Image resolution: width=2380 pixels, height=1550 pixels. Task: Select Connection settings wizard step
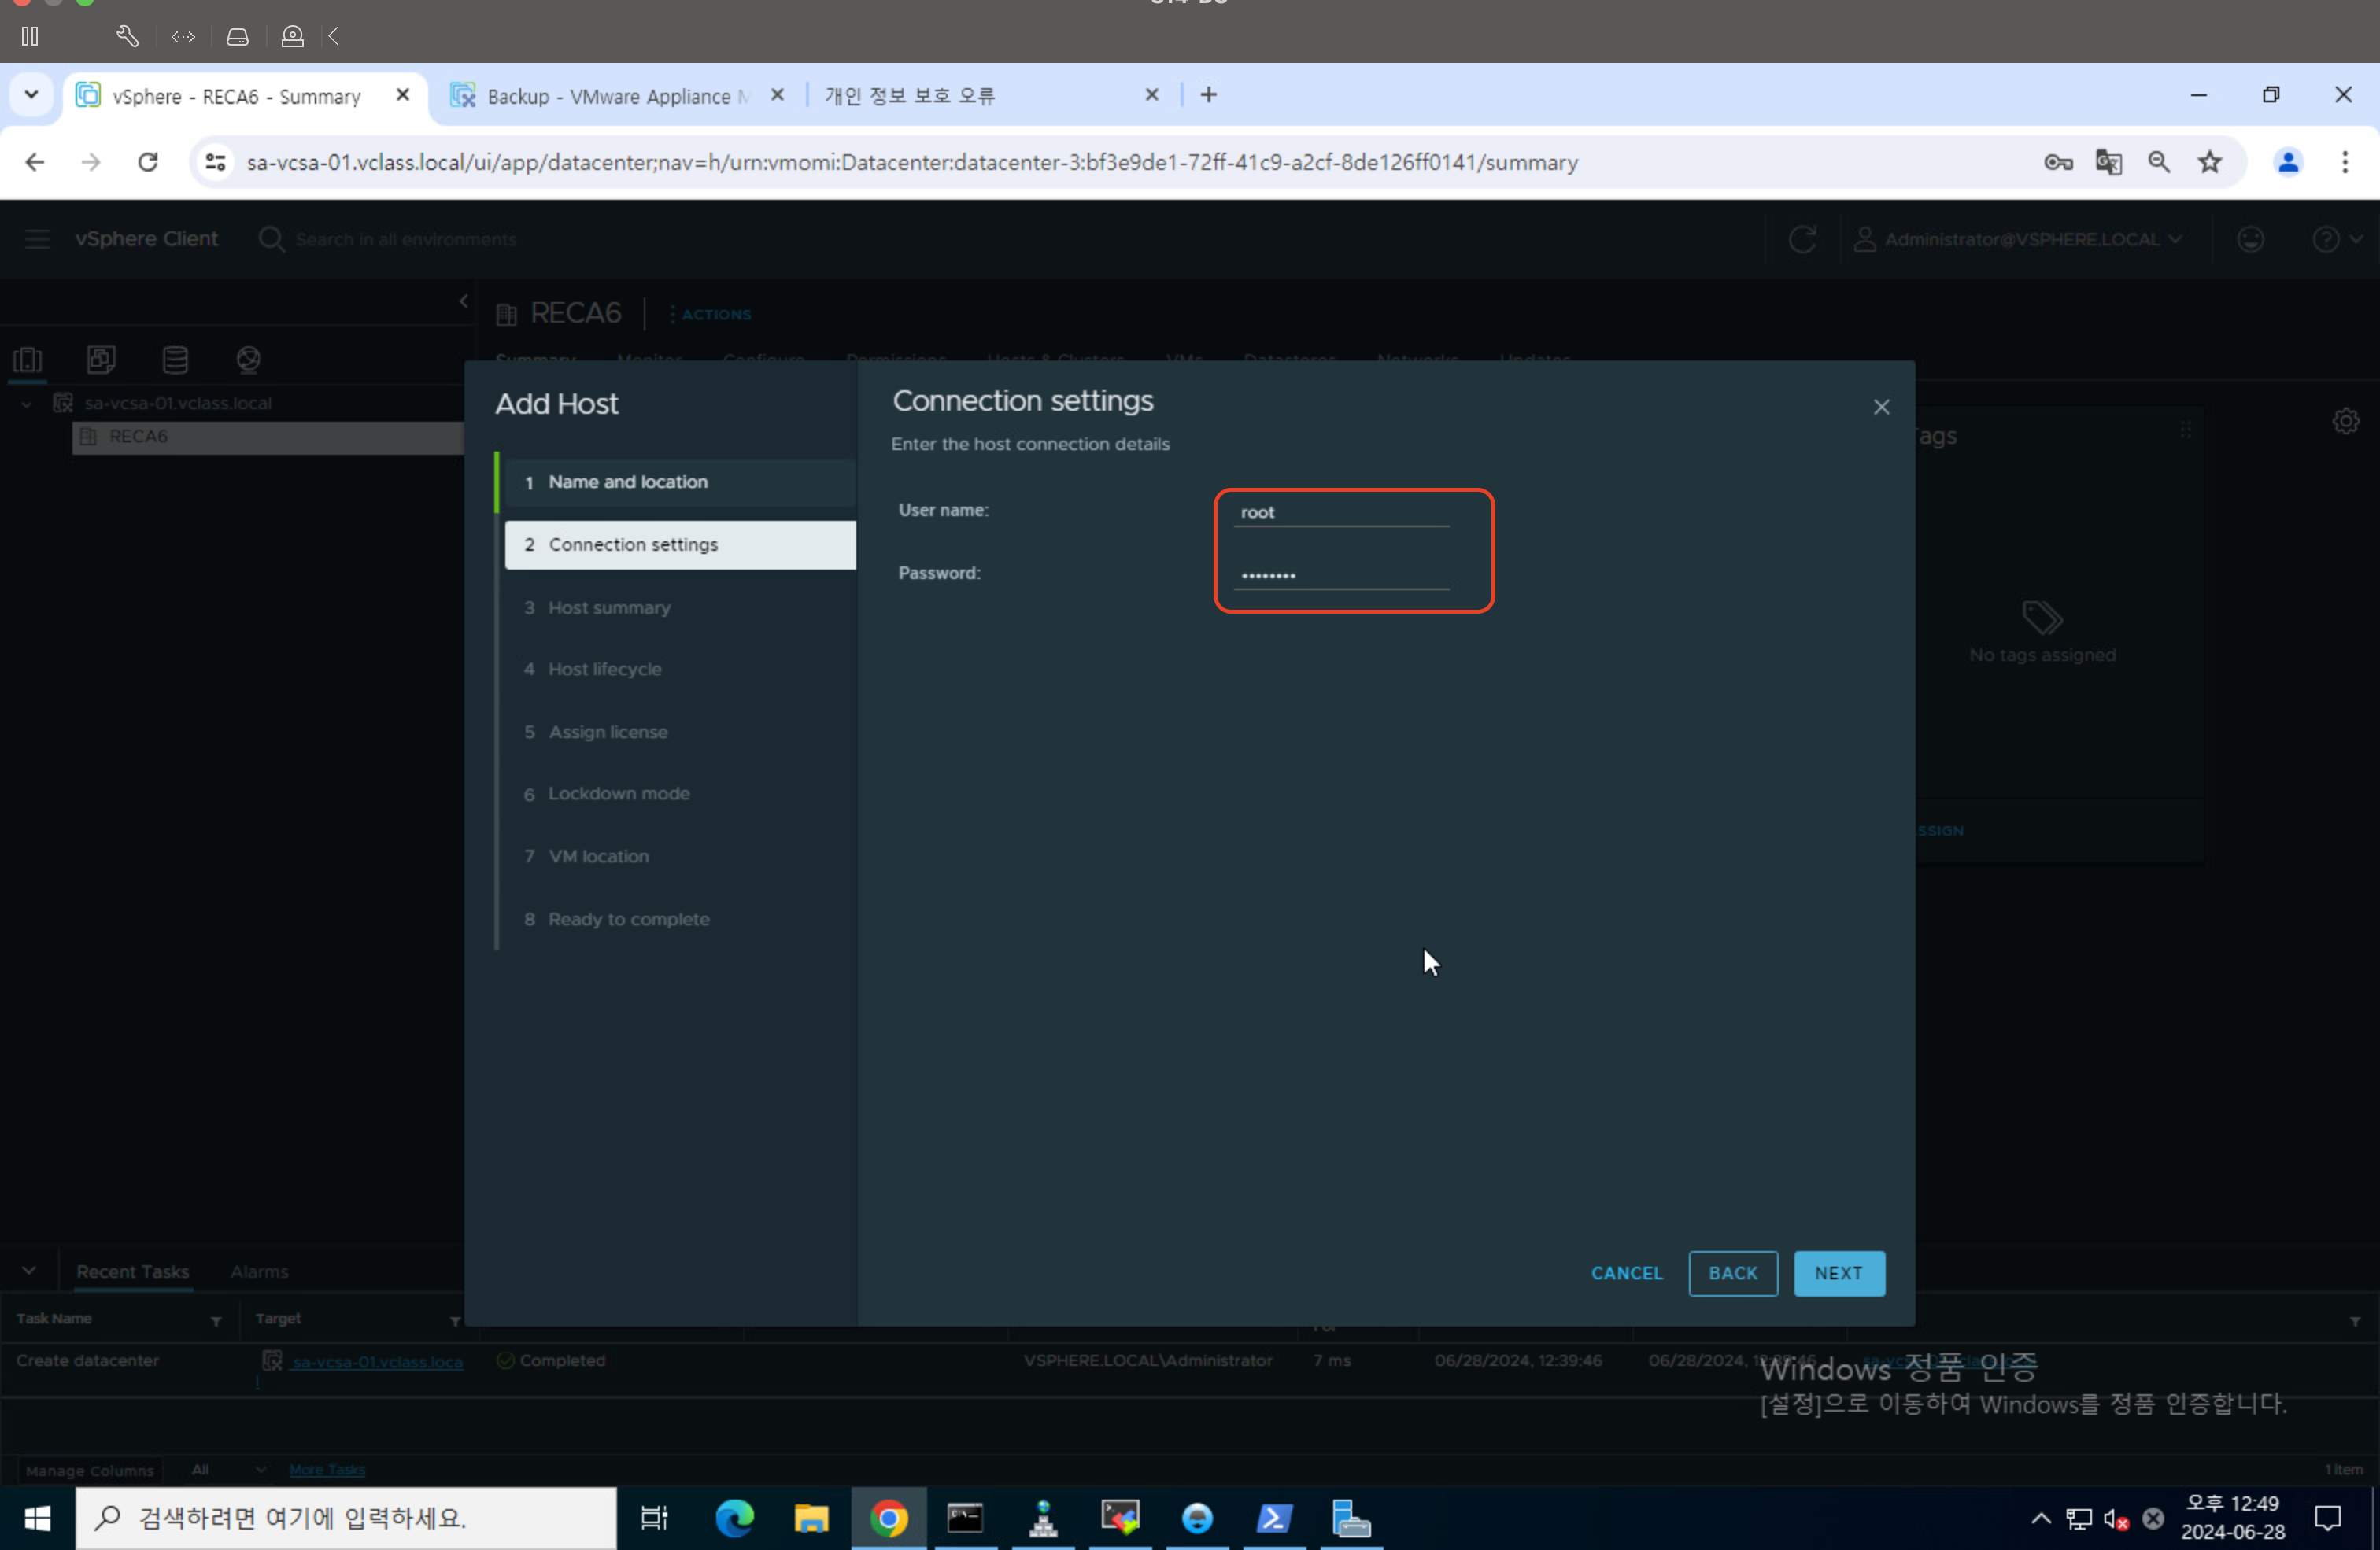pos(633,545)
